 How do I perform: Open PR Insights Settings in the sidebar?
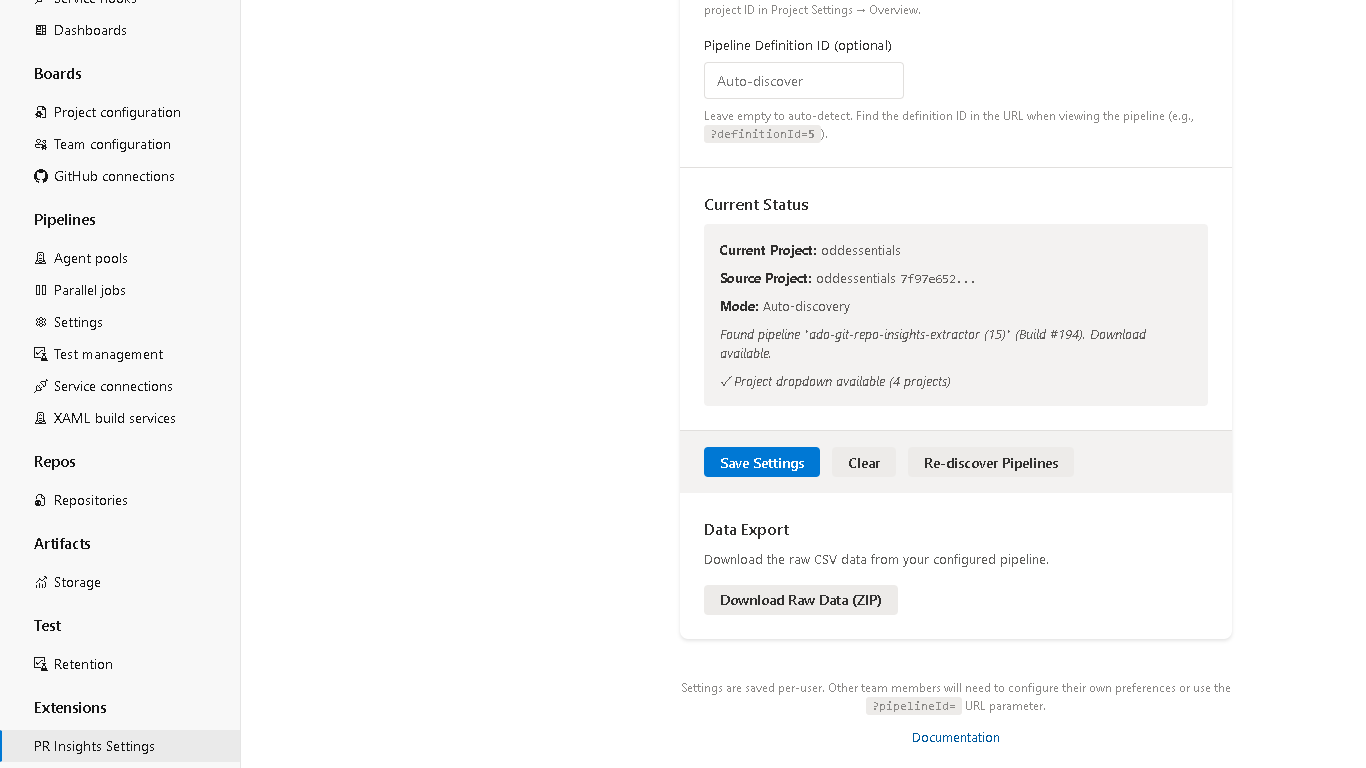[120, 746]
